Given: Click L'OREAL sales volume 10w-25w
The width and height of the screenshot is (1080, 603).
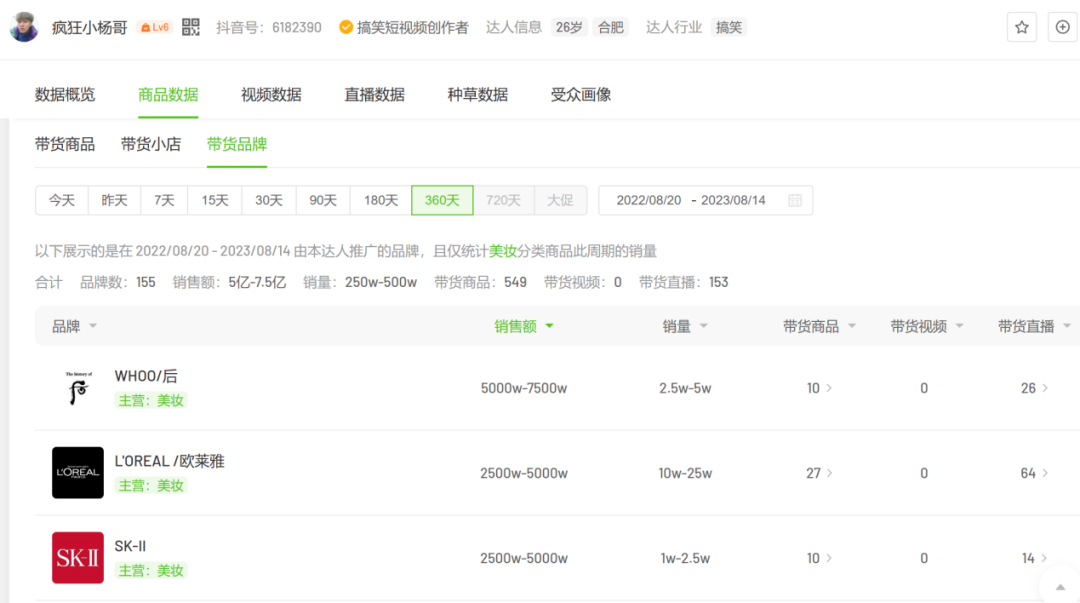Looking at the screenshot, I should 685,473.
